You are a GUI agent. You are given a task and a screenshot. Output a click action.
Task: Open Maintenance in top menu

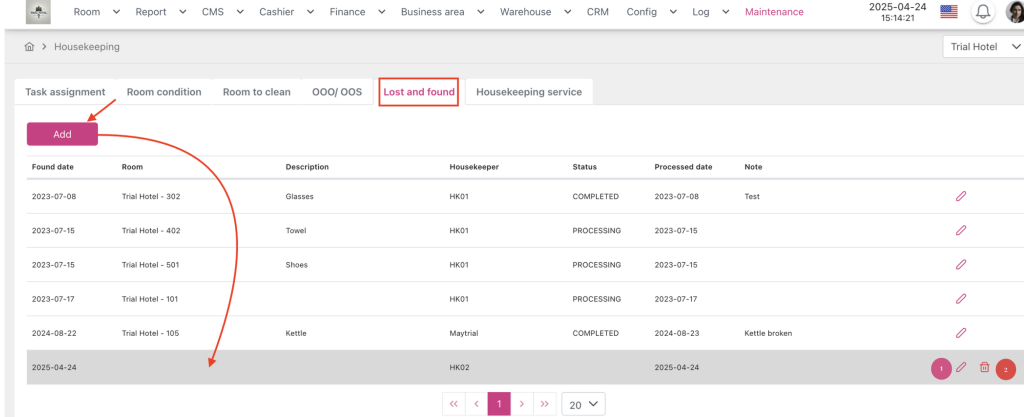point(774,12)
